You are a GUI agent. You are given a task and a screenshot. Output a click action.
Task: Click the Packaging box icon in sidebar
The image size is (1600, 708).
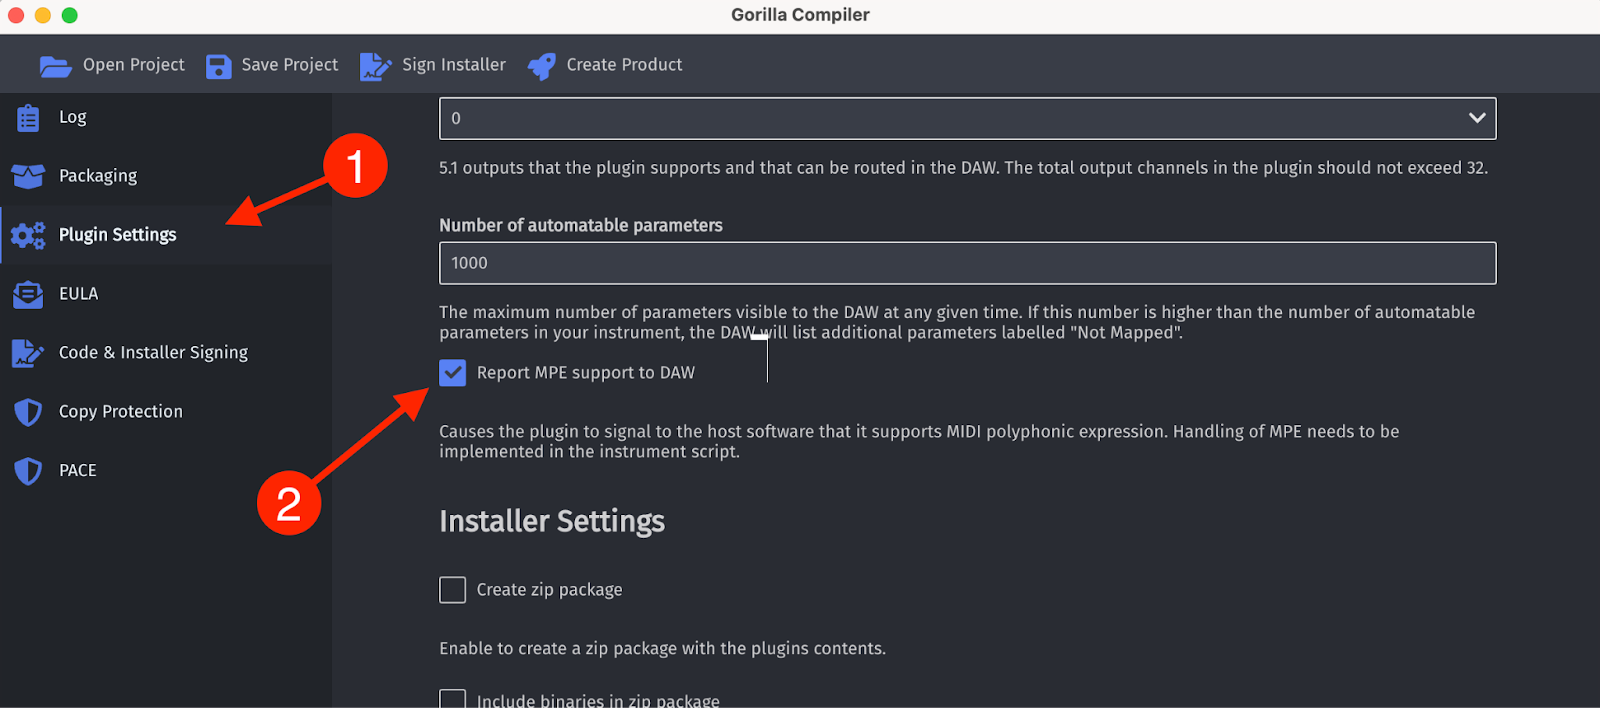coord(28,176)
